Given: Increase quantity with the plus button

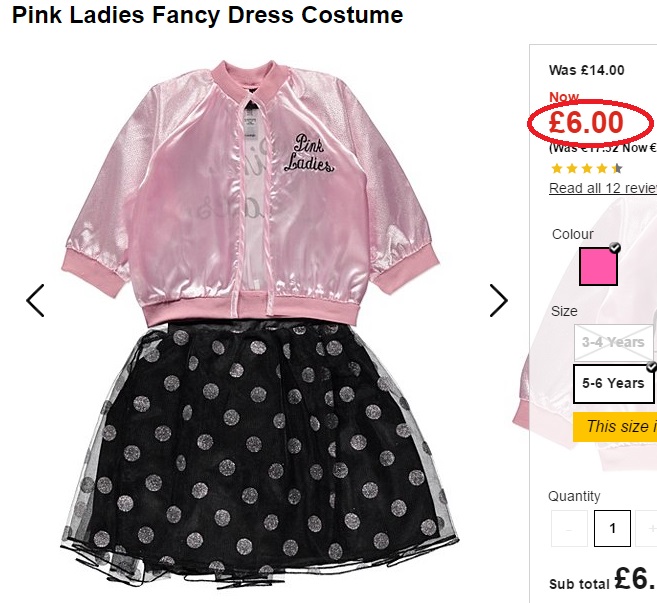Looking at the screenshot, I should [x=650, y=528].
